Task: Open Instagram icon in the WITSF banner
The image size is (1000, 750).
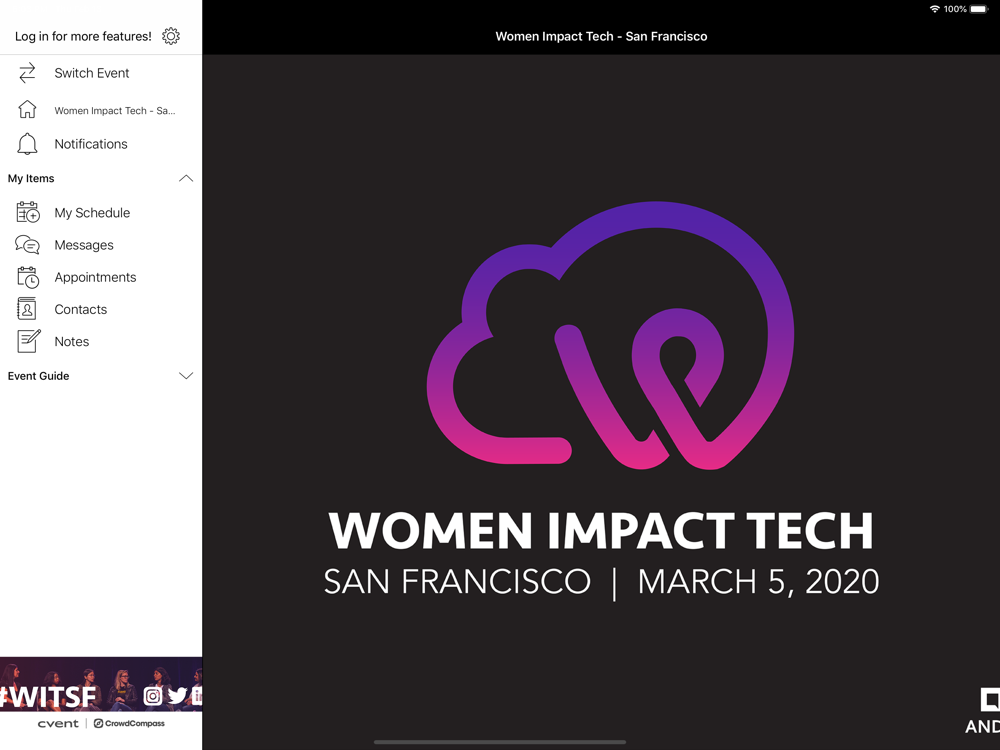Action: (152, 696)
